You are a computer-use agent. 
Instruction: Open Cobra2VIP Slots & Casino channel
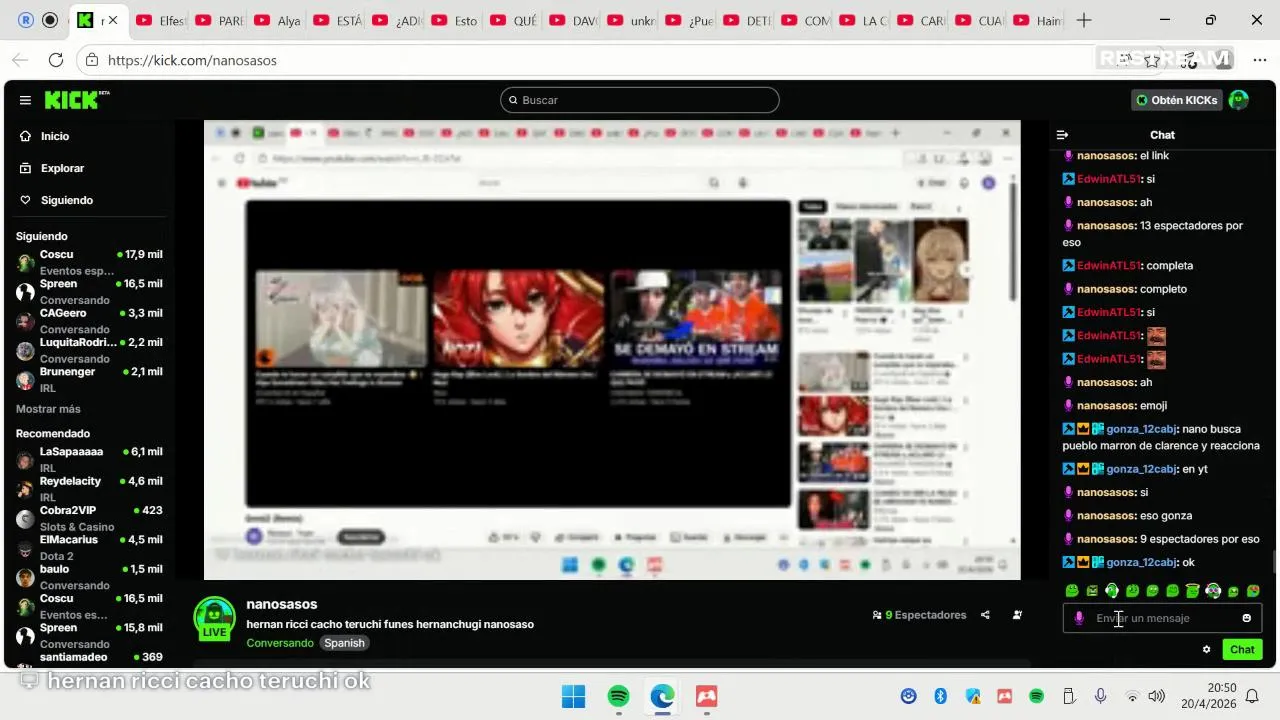tap(88, 518)
